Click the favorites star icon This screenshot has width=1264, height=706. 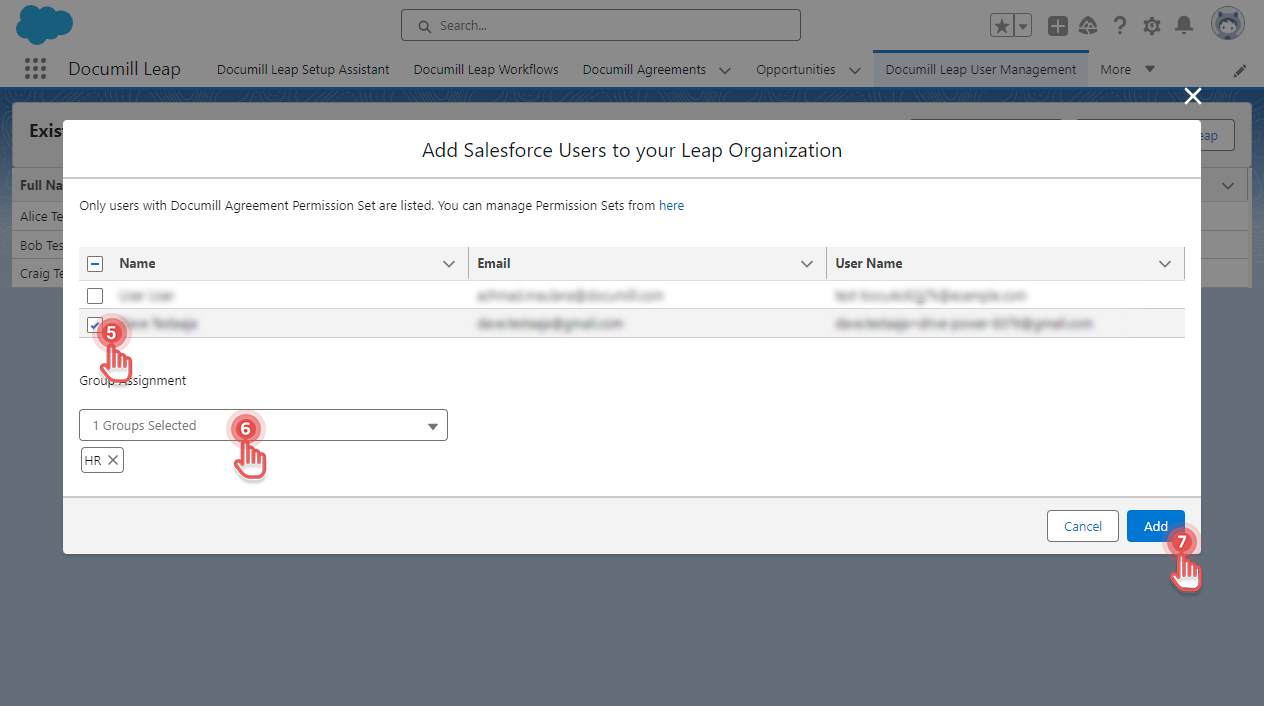[1001, 25]
